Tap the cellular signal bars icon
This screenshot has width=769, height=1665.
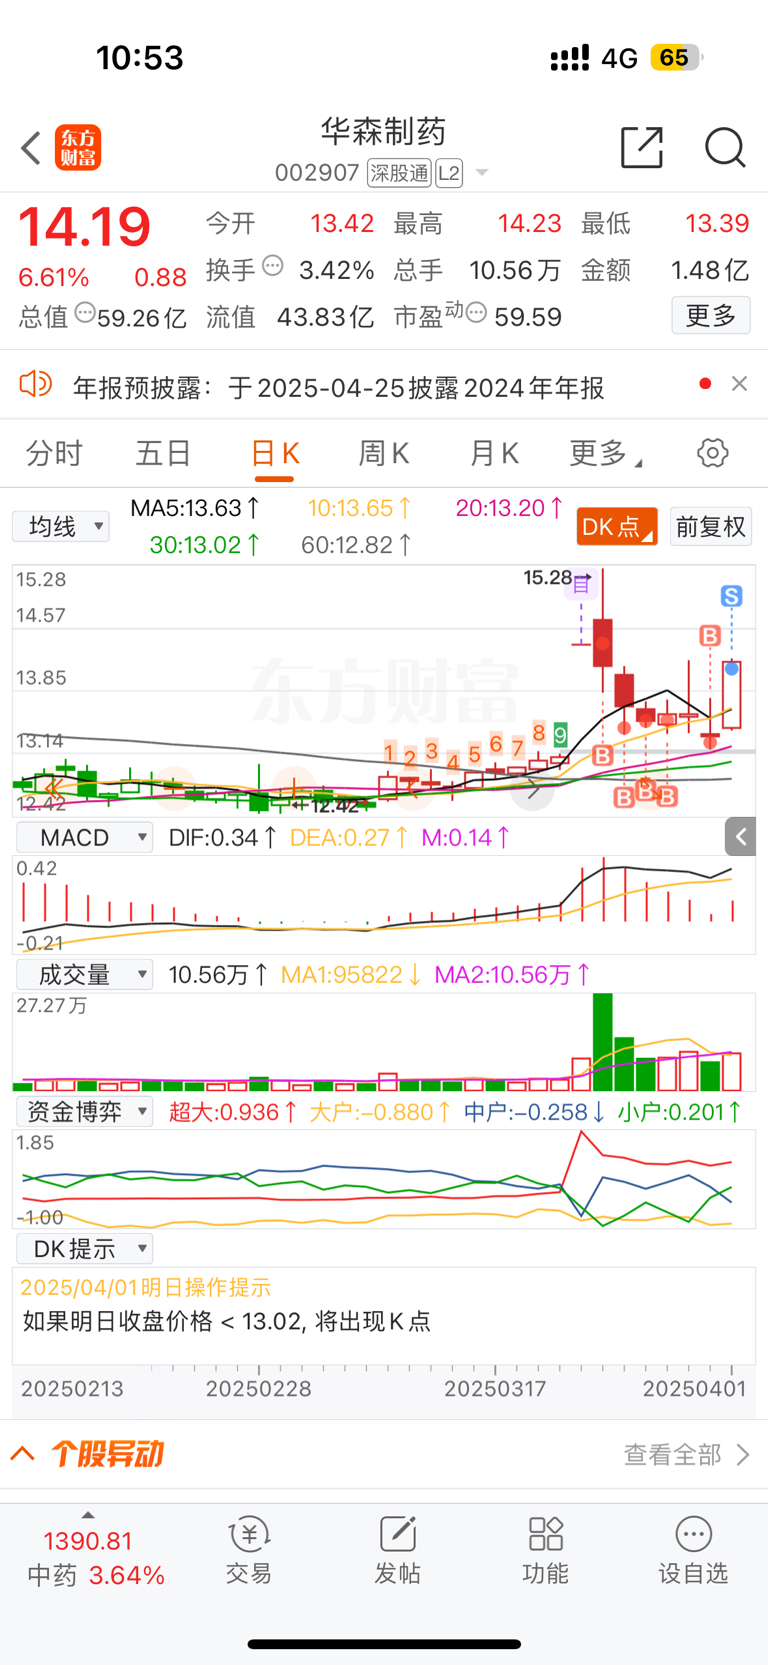[x=570, y=58]
